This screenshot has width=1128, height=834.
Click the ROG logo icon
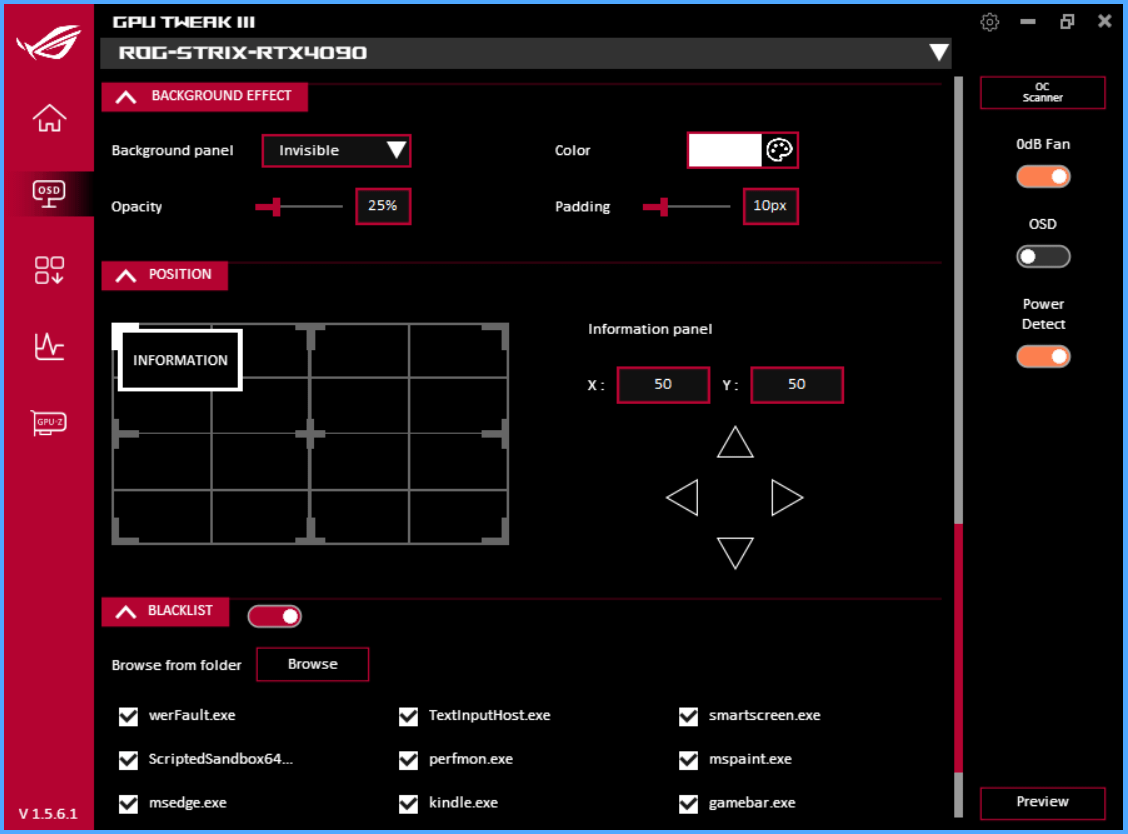[x=49, y=42]
